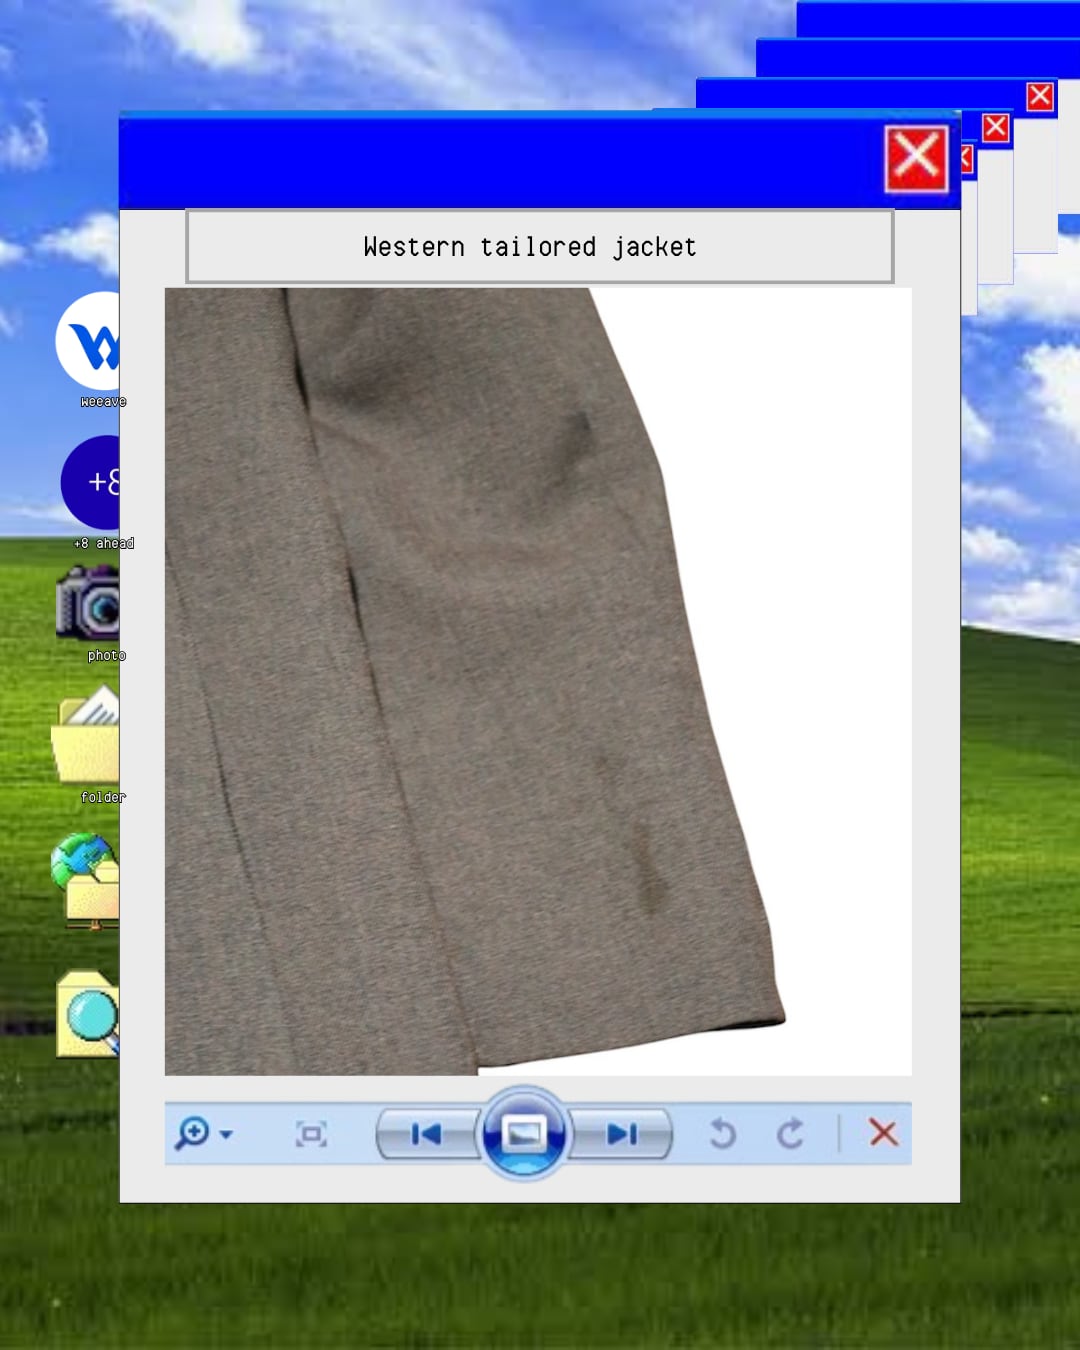Close the second background window behind front
The height and width of the screenshot is (1350, 1080).
tap(995, 128)
